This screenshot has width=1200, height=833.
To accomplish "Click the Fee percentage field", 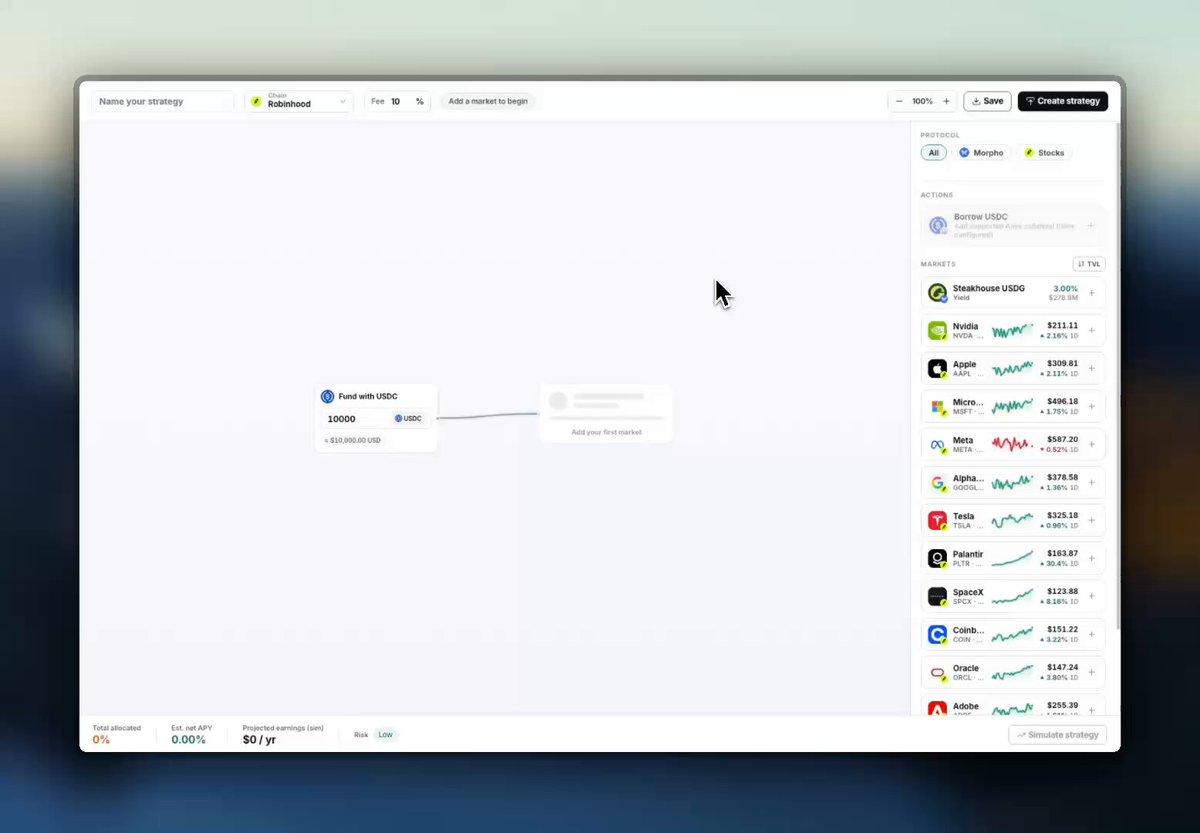I will [397, 101].
